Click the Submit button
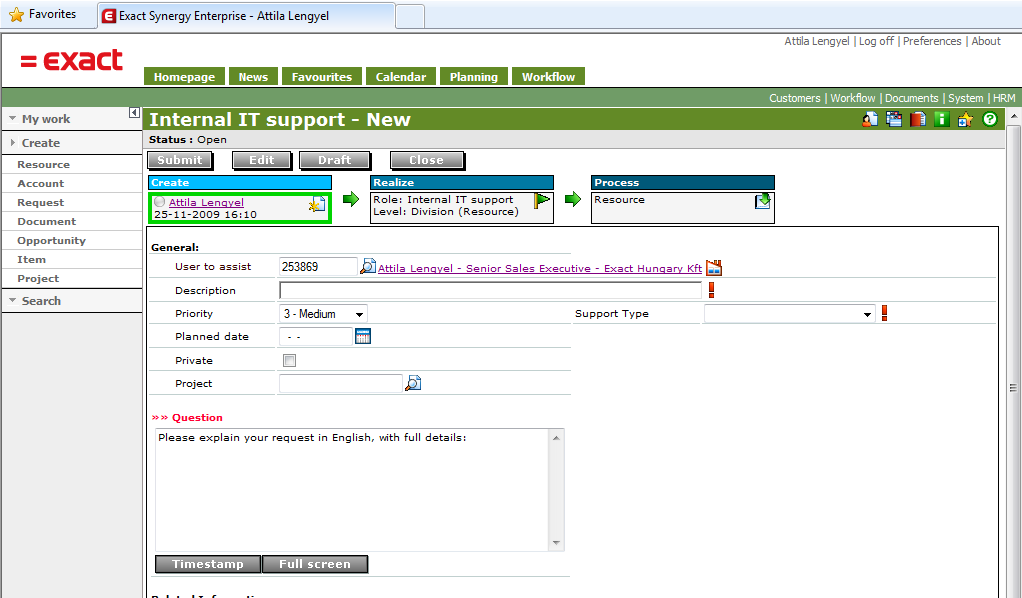The width and height of the screenshot is (1022, 598). (180, 160)
